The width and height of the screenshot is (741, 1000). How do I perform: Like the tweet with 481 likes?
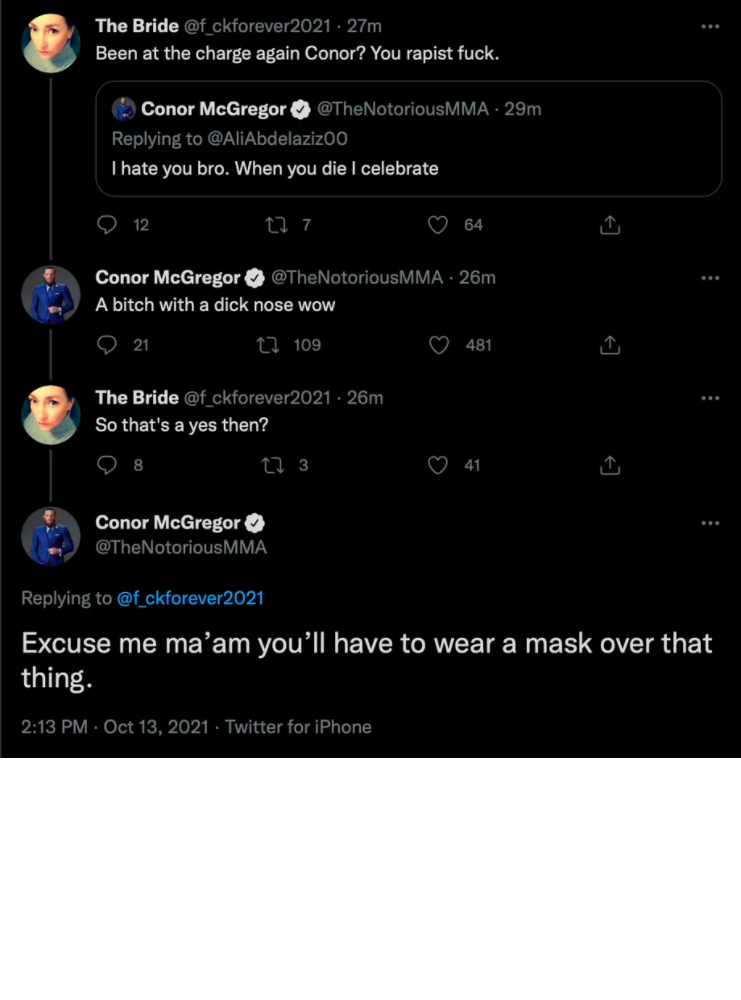coord(437,345)
